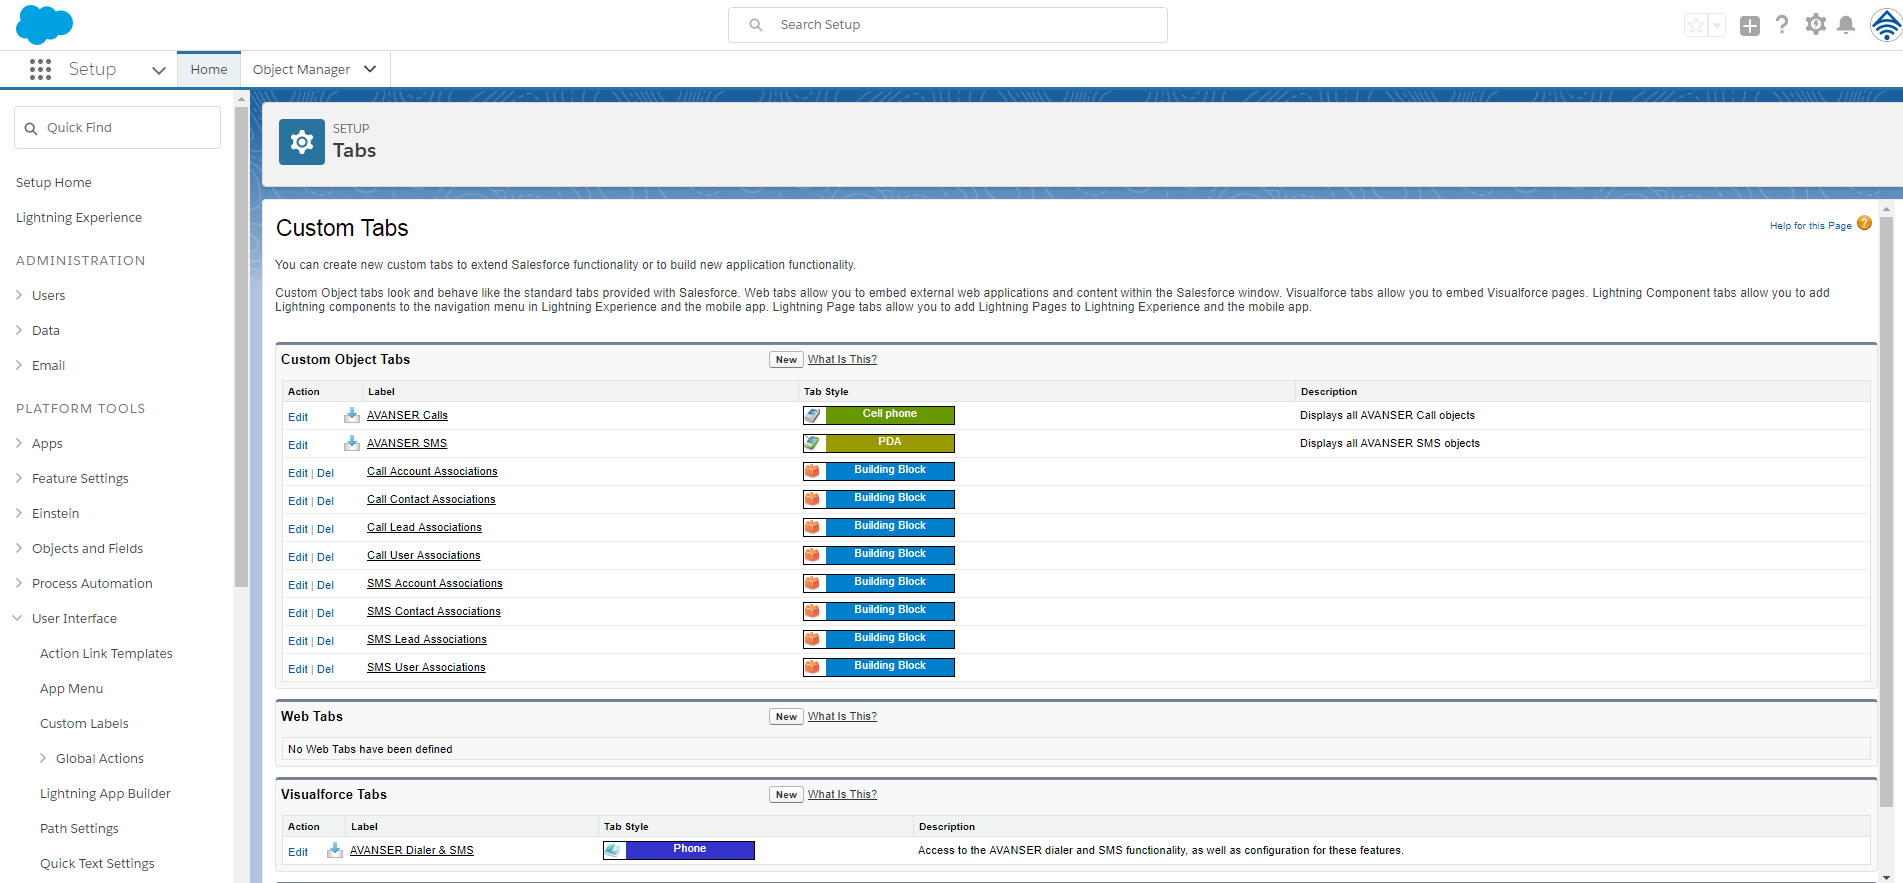
Task: Click the Building Block icon for Call Account Associations
Action: (814, 471)
